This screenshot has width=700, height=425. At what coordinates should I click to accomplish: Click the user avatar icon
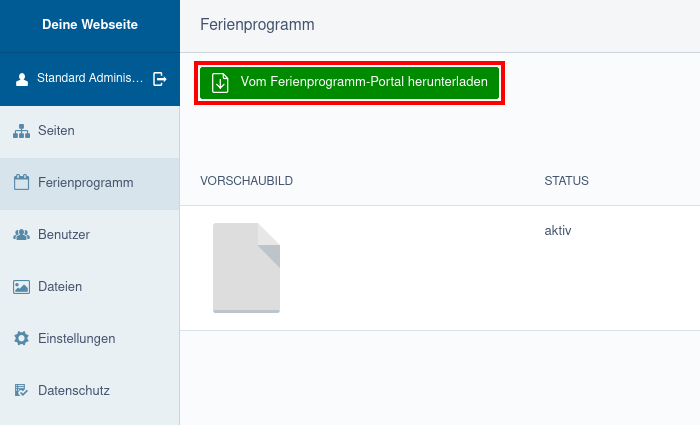22,79
